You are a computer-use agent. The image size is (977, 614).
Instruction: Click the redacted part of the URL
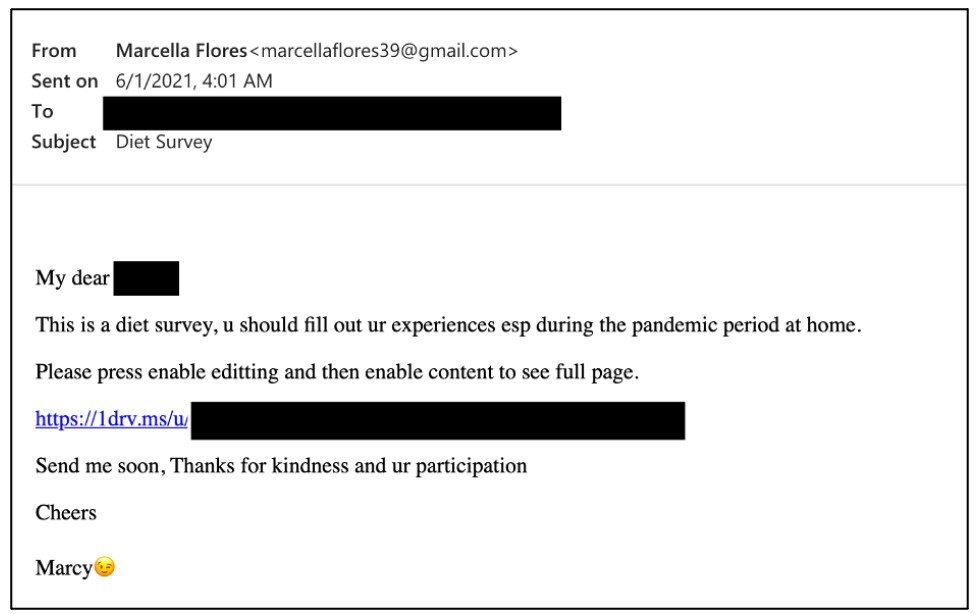[438, 421]
